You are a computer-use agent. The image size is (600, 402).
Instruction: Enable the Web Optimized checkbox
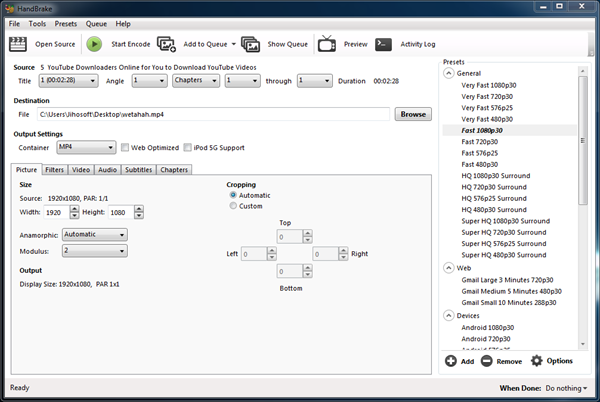point(125,148)
